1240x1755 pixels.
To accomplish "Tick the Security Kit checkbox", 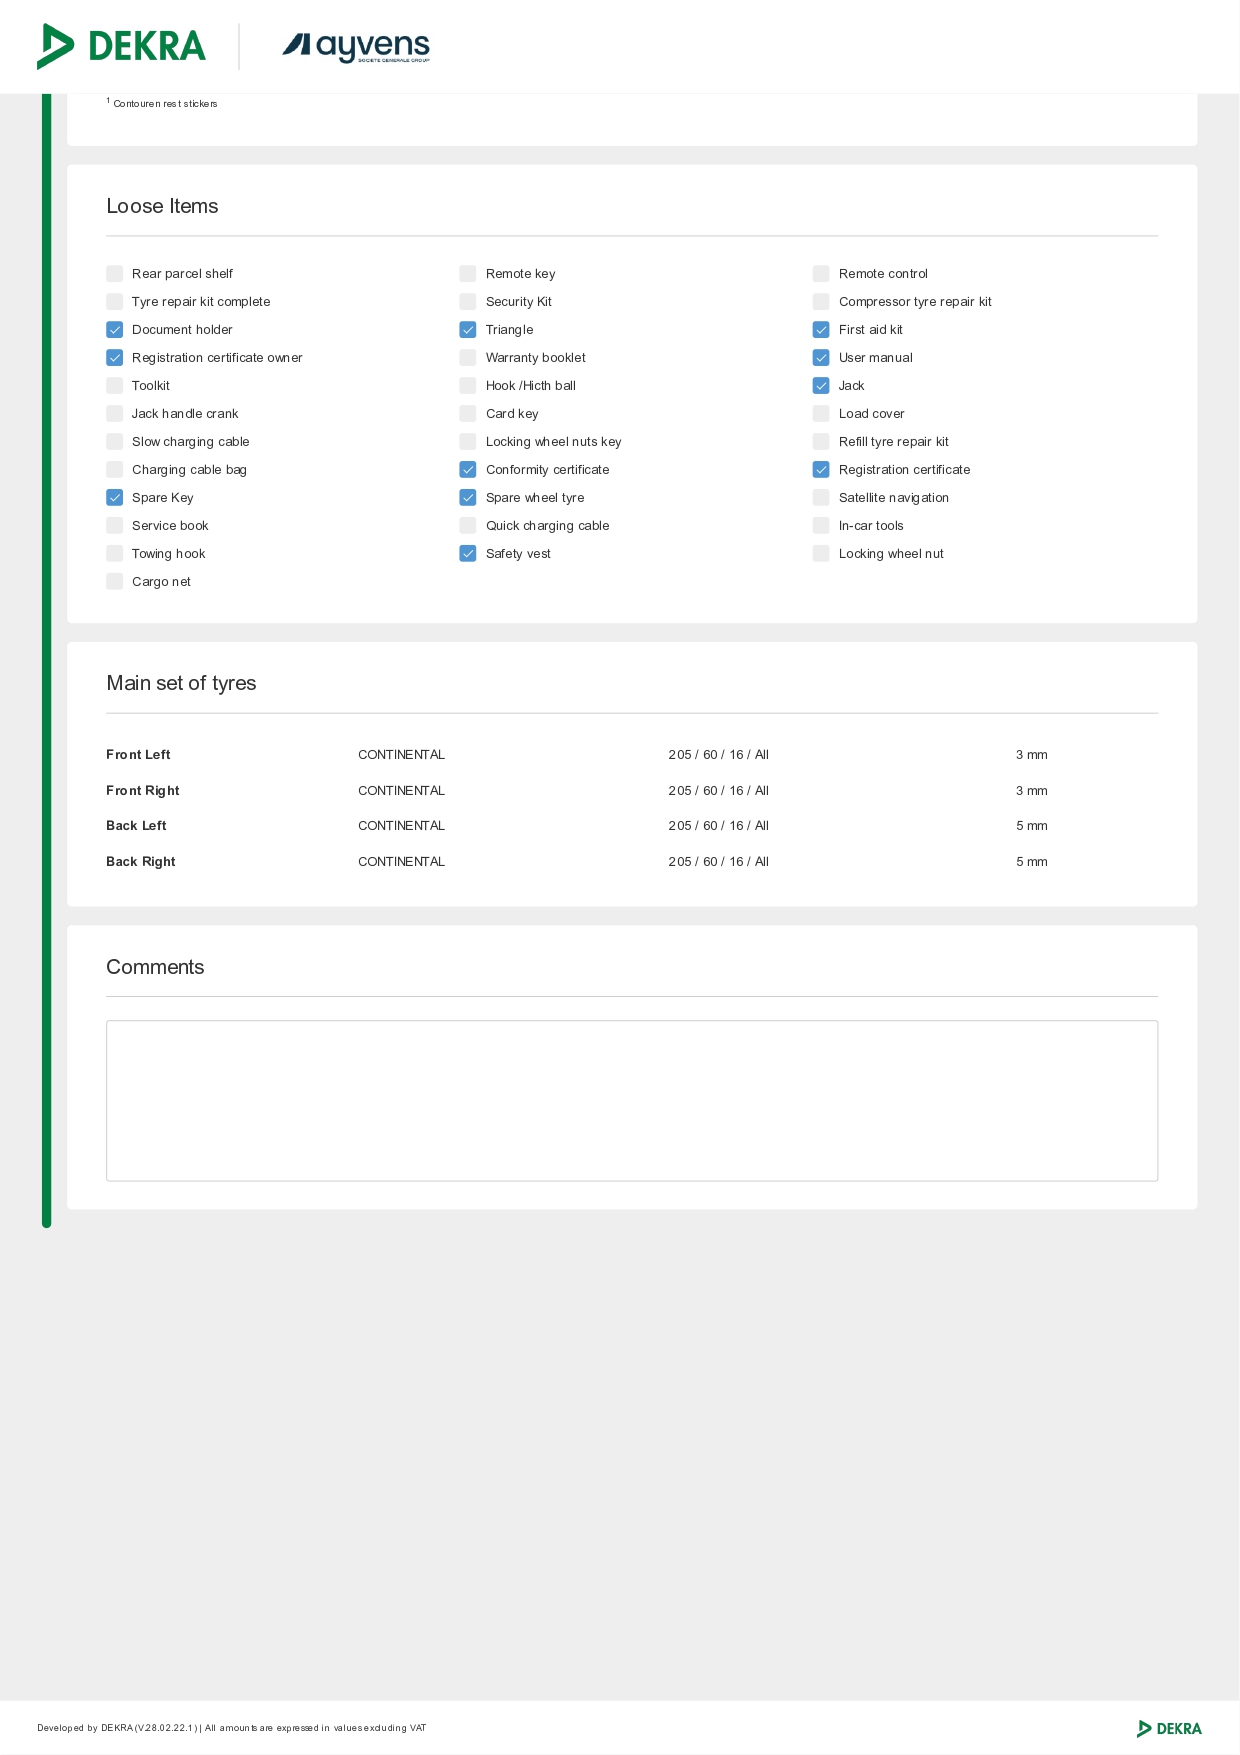I will coord(468,302).
